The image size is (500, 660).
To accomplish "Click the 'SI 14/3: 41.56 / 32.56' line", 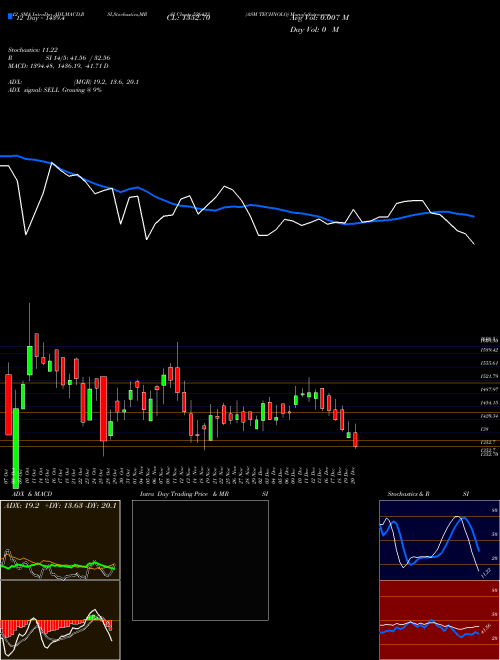I will point(78,58).
